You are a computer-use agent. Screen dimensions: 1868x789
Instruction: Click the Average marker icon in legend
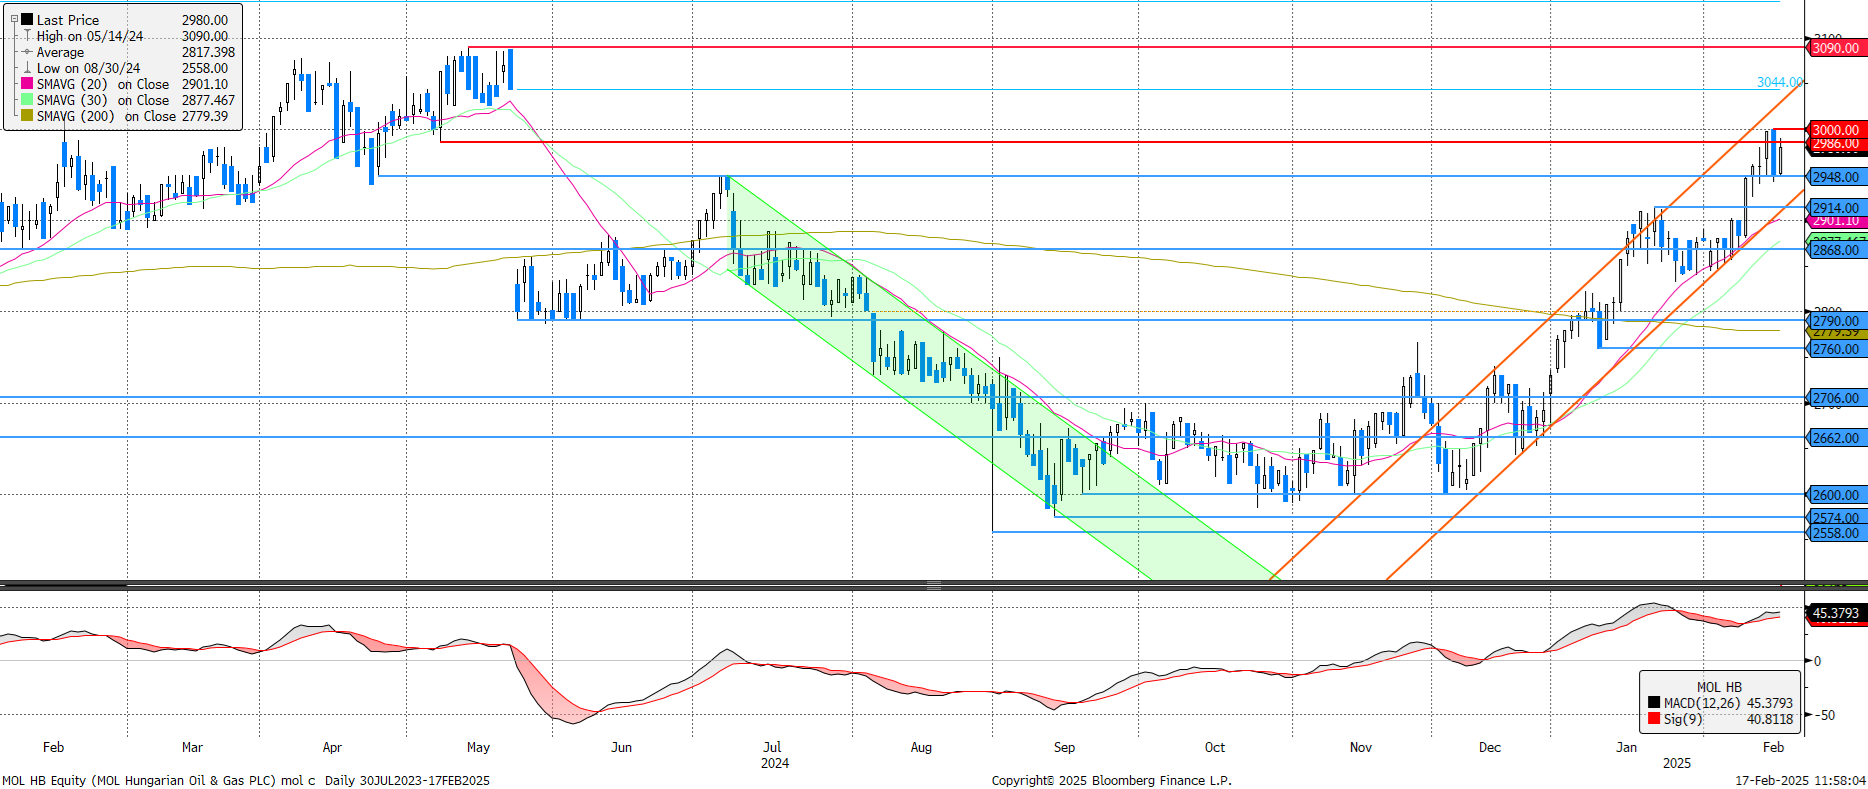click(x=28, y=52)
